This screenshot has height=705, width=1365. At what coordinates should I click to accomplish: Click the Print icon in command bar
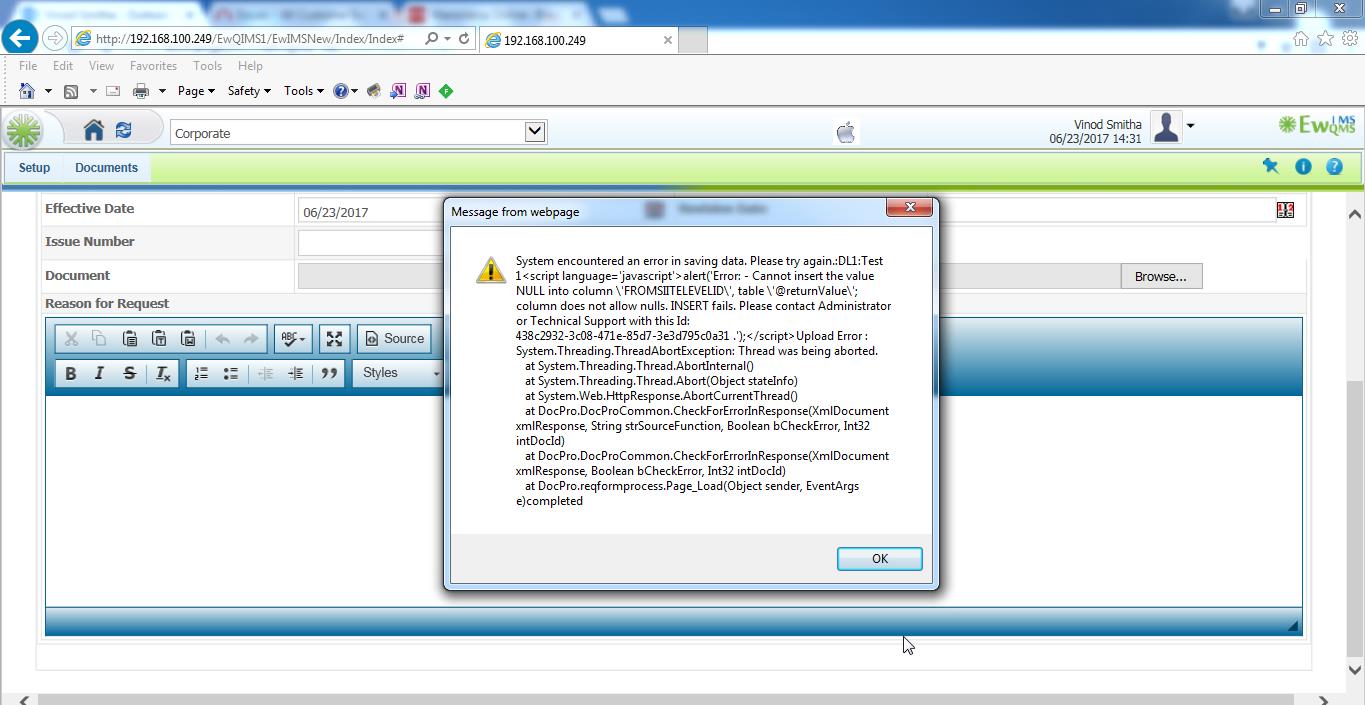click(141, 91)
